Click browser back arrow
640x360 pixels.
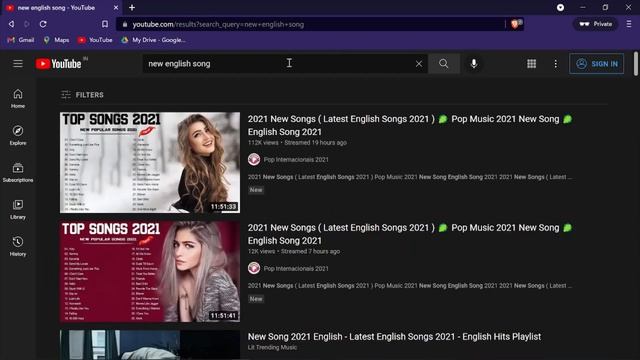(11, 24)
